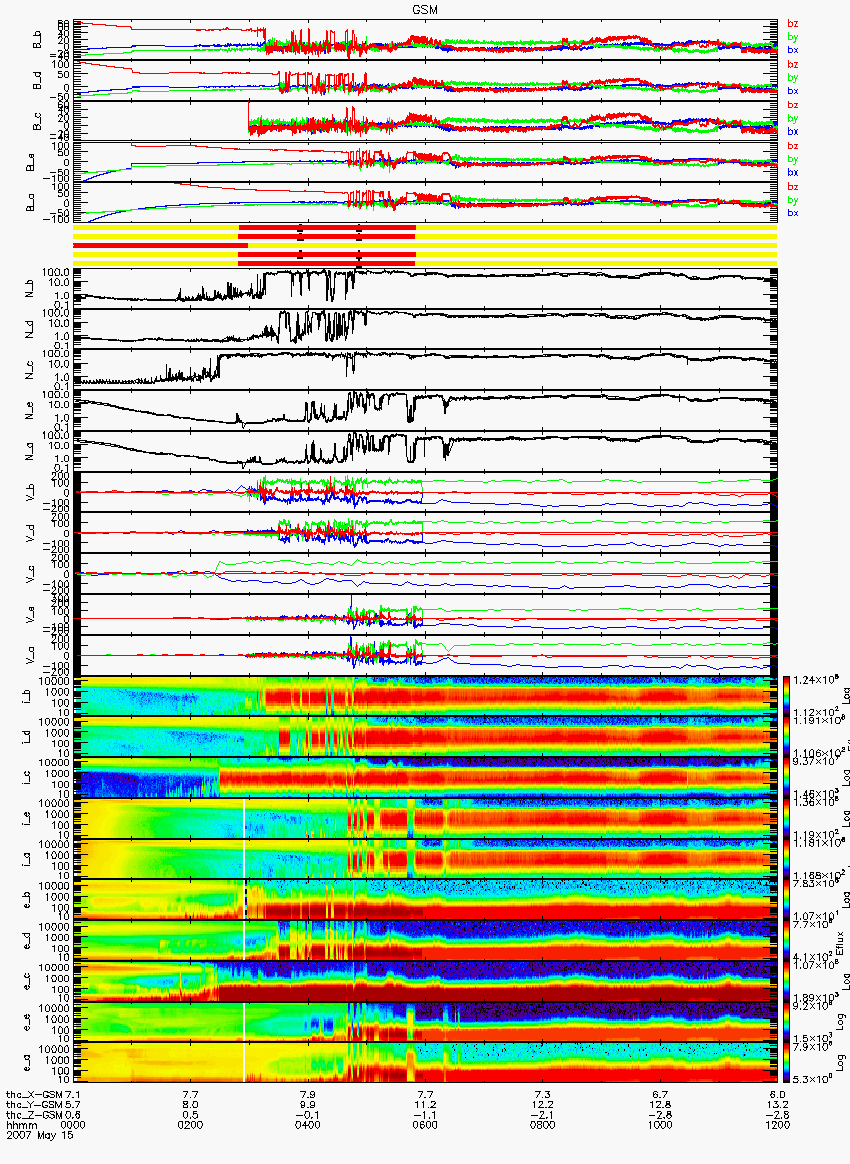This screenshot has width=850, height=1164.
Task: Click the bz legend label of panel B_a
Action: [793, 187]
